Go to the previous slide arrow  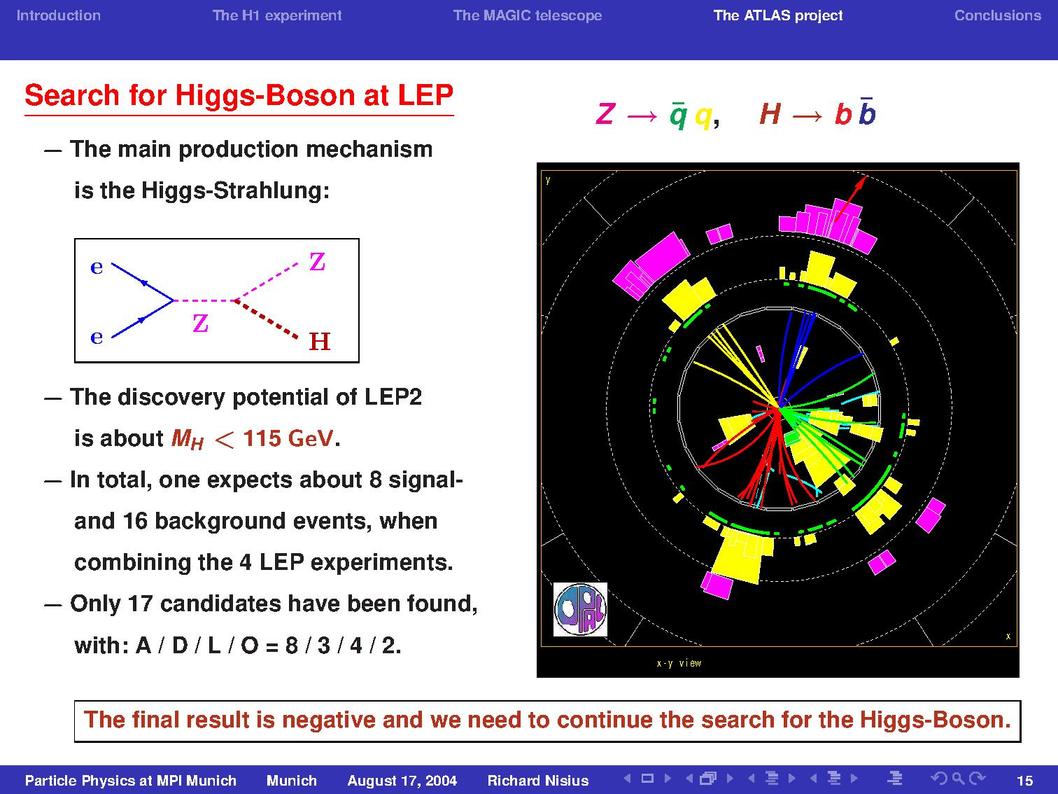click(628, 778)
